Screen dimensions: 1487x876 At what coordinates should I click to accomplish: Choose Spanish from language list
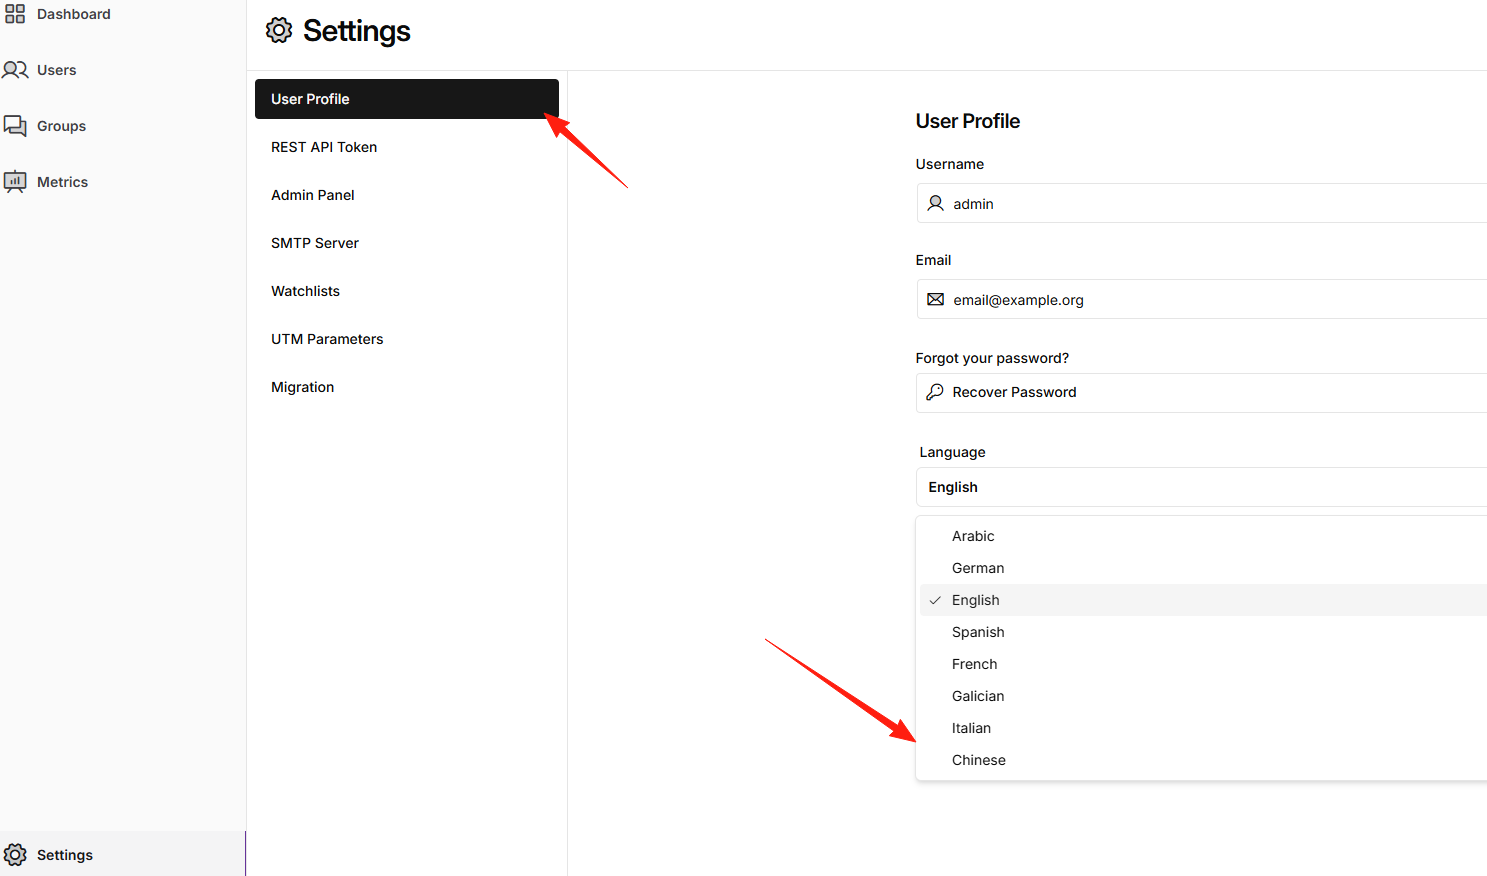[x=1203, y=632]
